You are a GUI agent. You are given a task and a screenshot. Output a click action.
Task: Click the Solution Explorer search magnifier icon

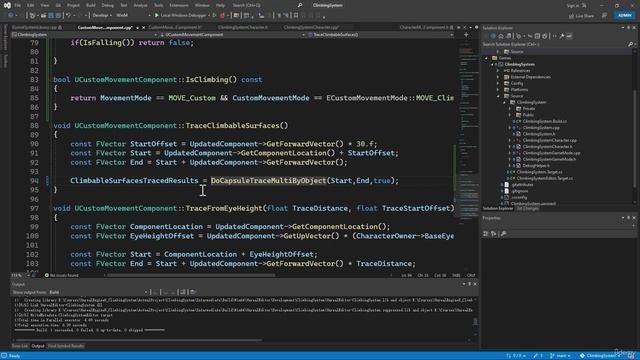click(x=630, y=44)
